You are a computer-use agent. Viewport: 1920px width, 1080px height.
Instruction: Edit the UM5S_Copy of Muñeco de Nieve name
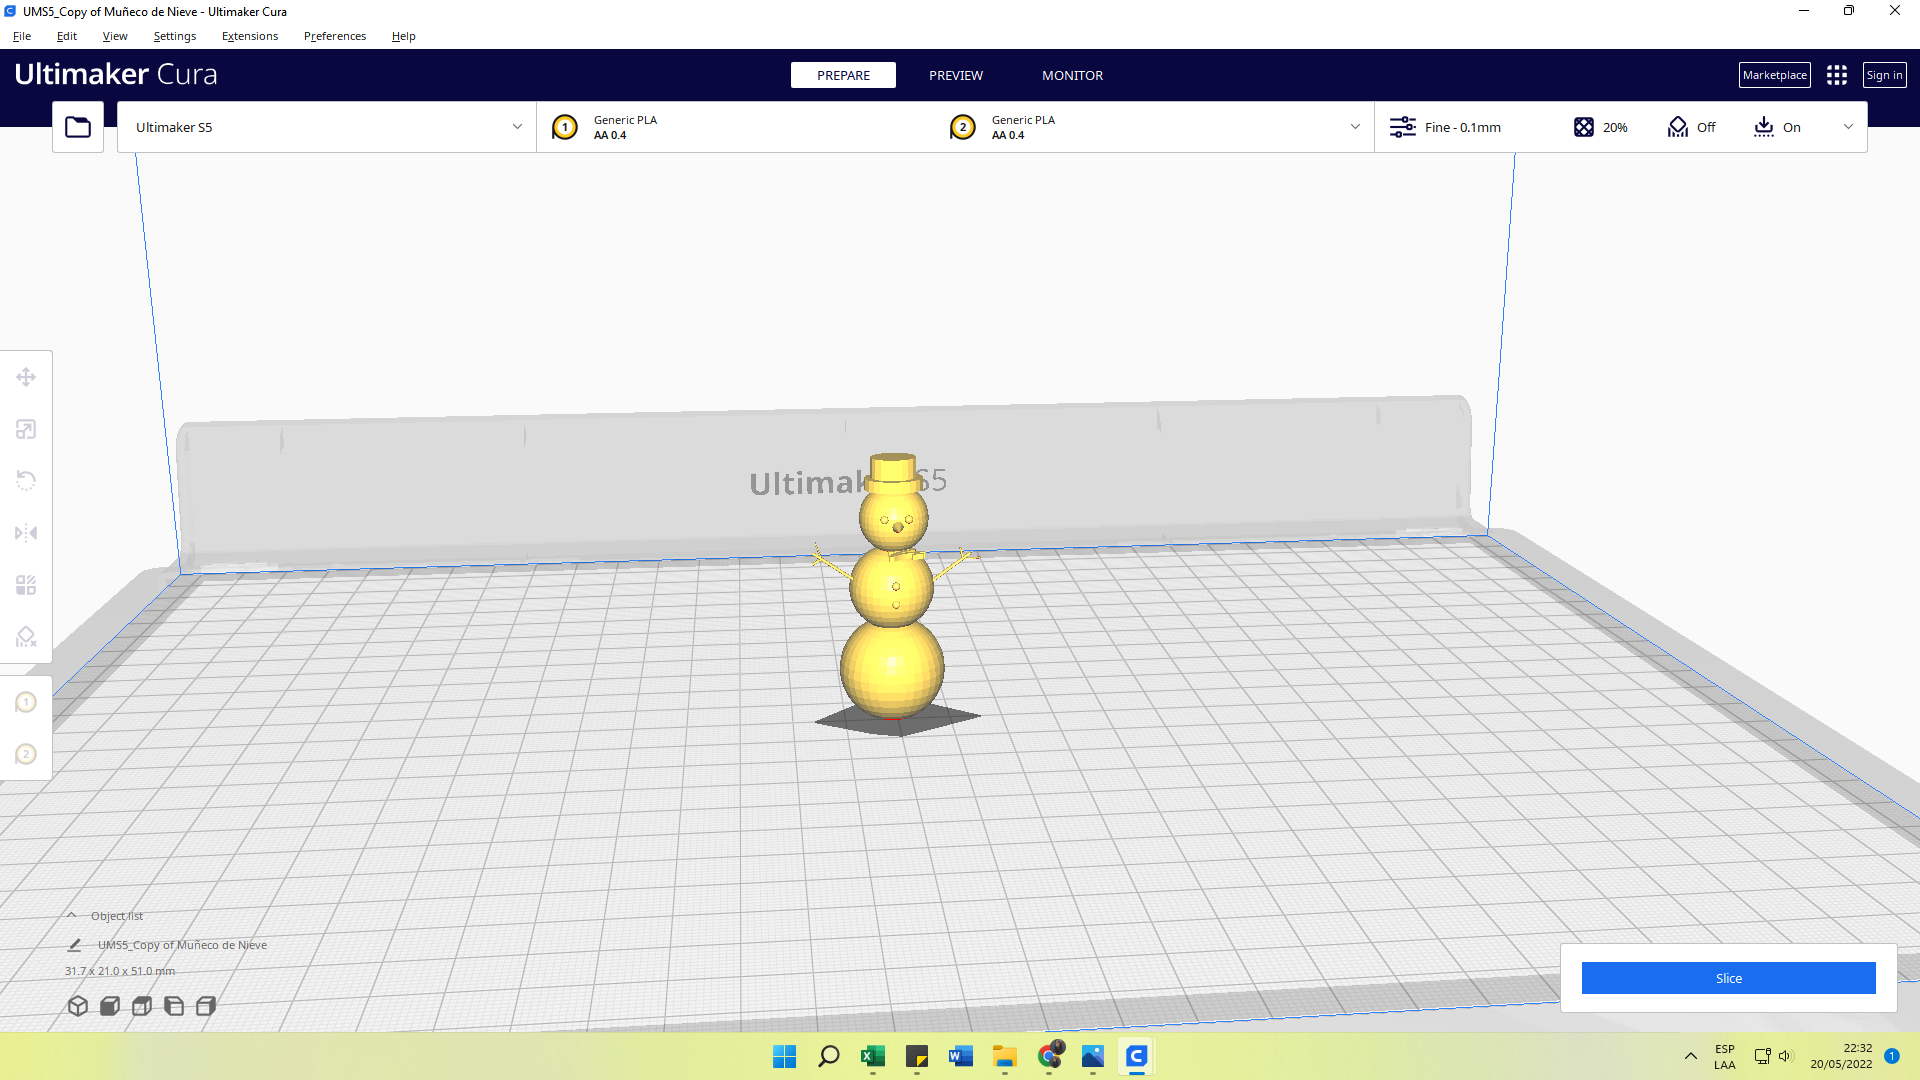74,945
